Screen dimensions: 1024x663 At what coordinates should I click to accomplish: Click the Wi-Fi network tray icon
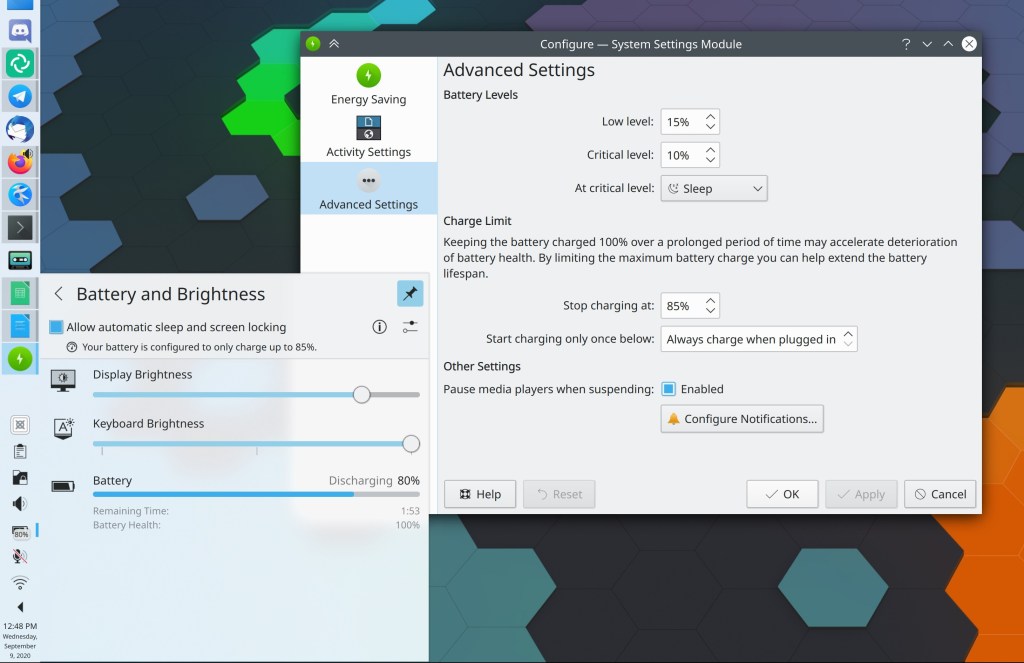20,582
